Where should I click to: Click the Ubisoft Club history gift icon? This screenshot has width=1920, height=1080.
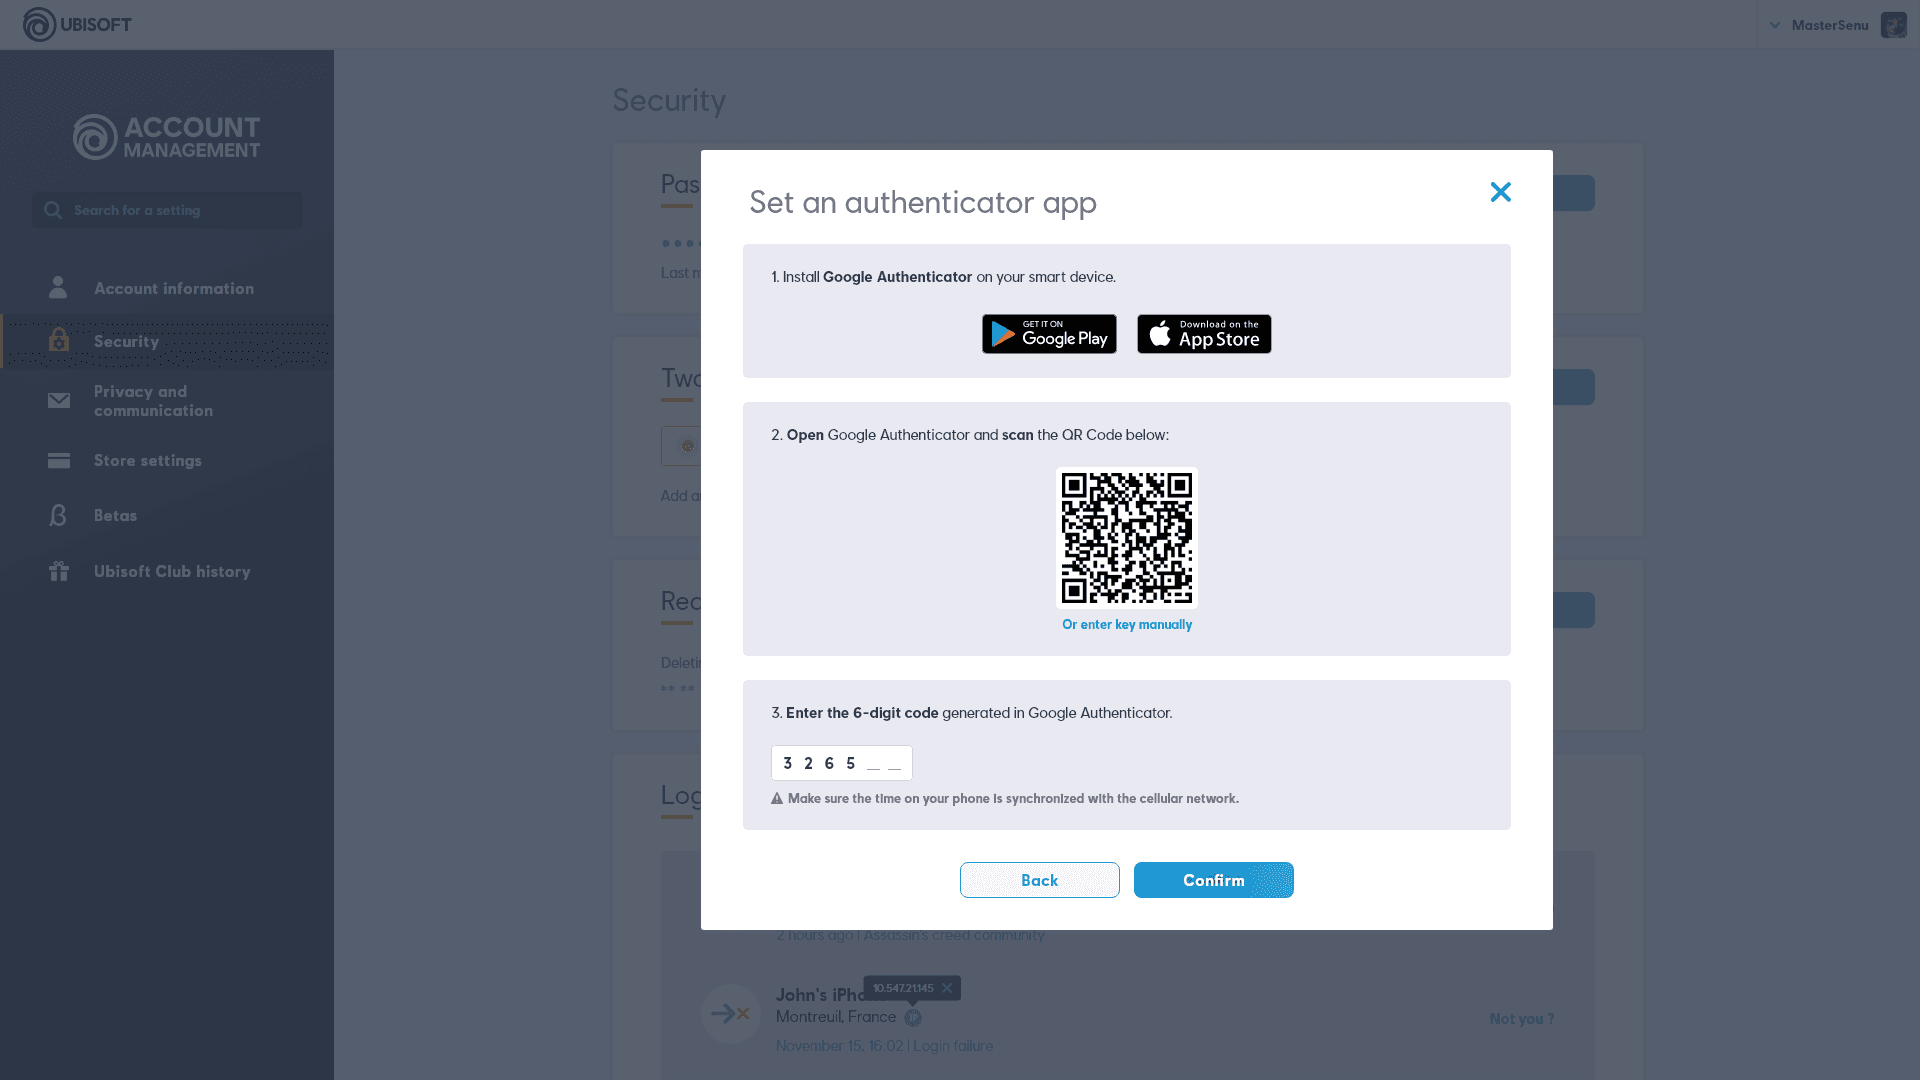59,571
